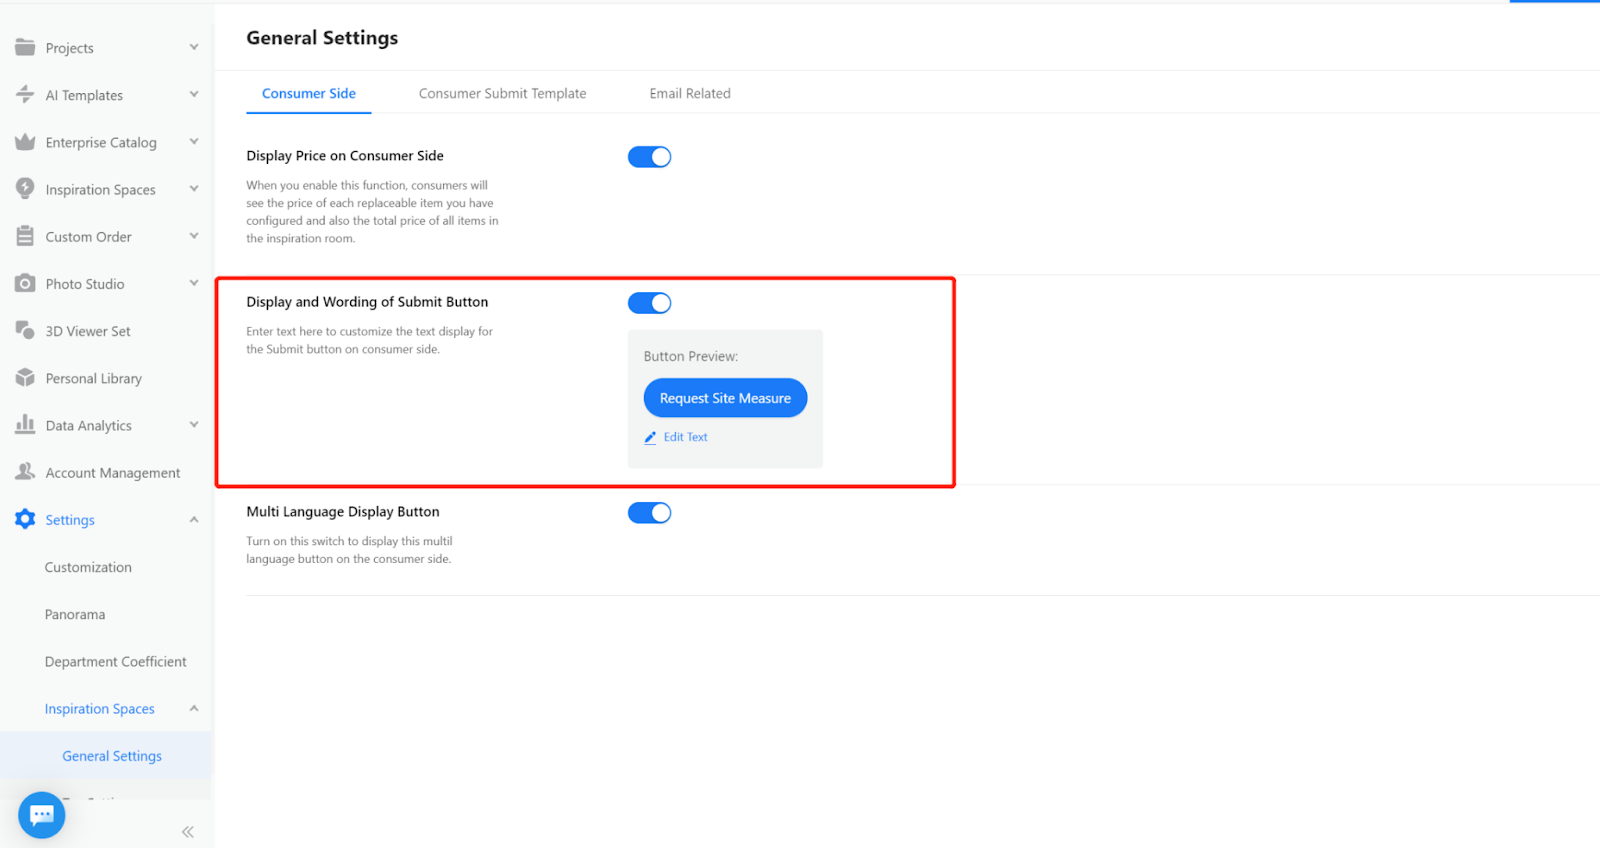Screen dimensions: 1600x848
Task: Click the Data Analytics chart icon
Action: pos(25,425)
